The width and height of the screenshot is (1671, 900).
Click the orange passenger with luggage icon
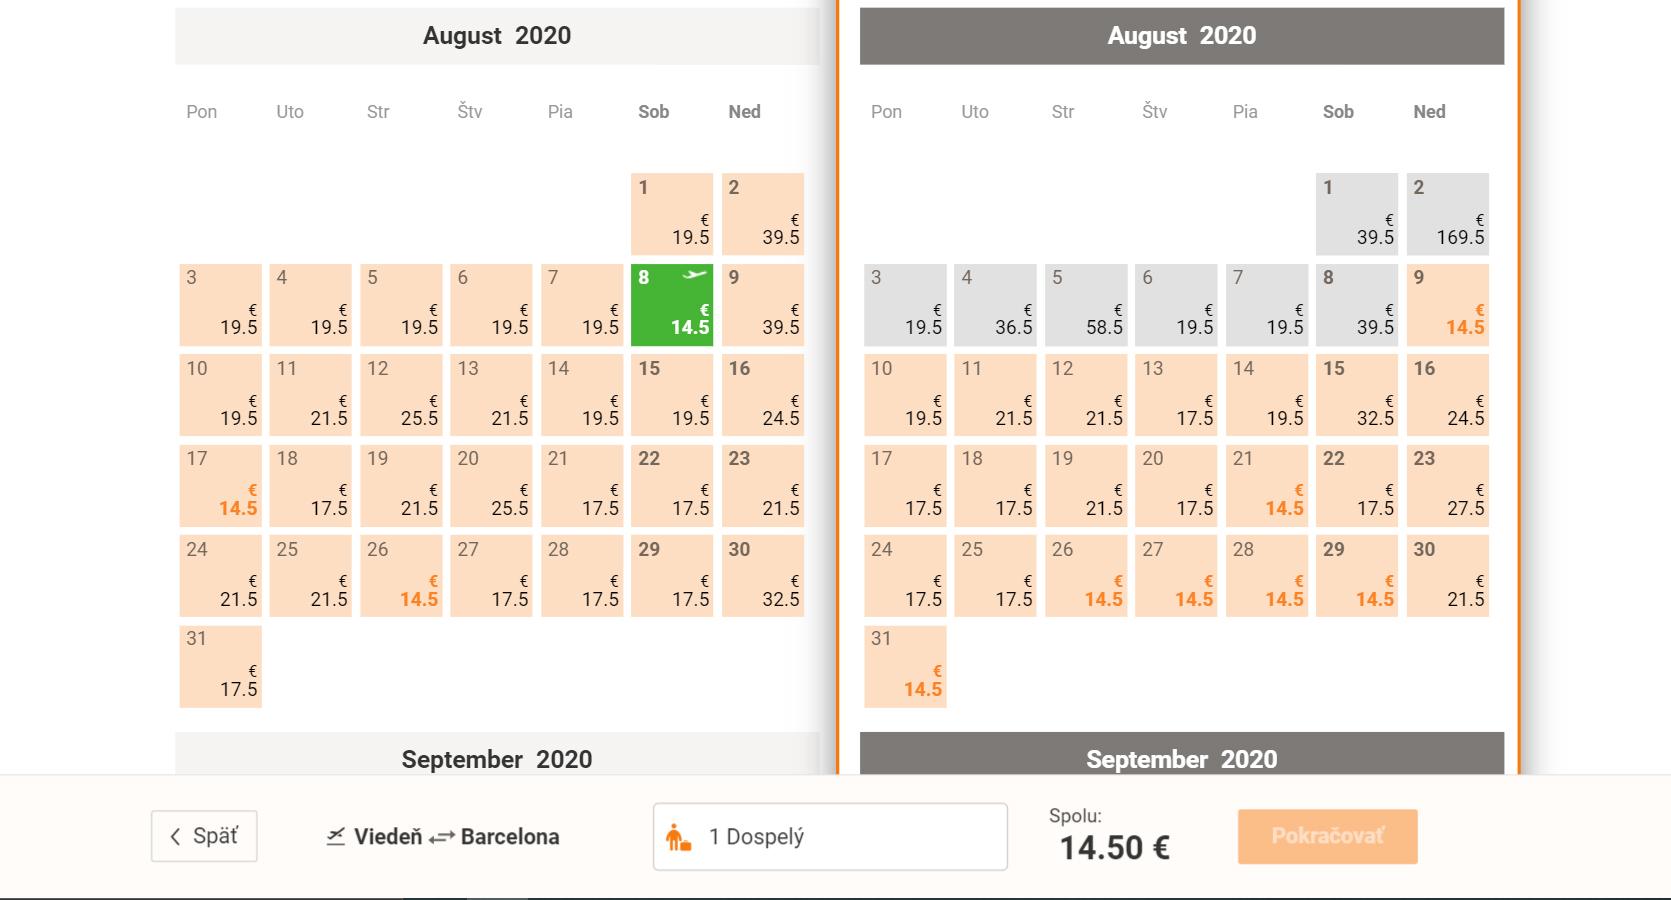tap(679, 837)
